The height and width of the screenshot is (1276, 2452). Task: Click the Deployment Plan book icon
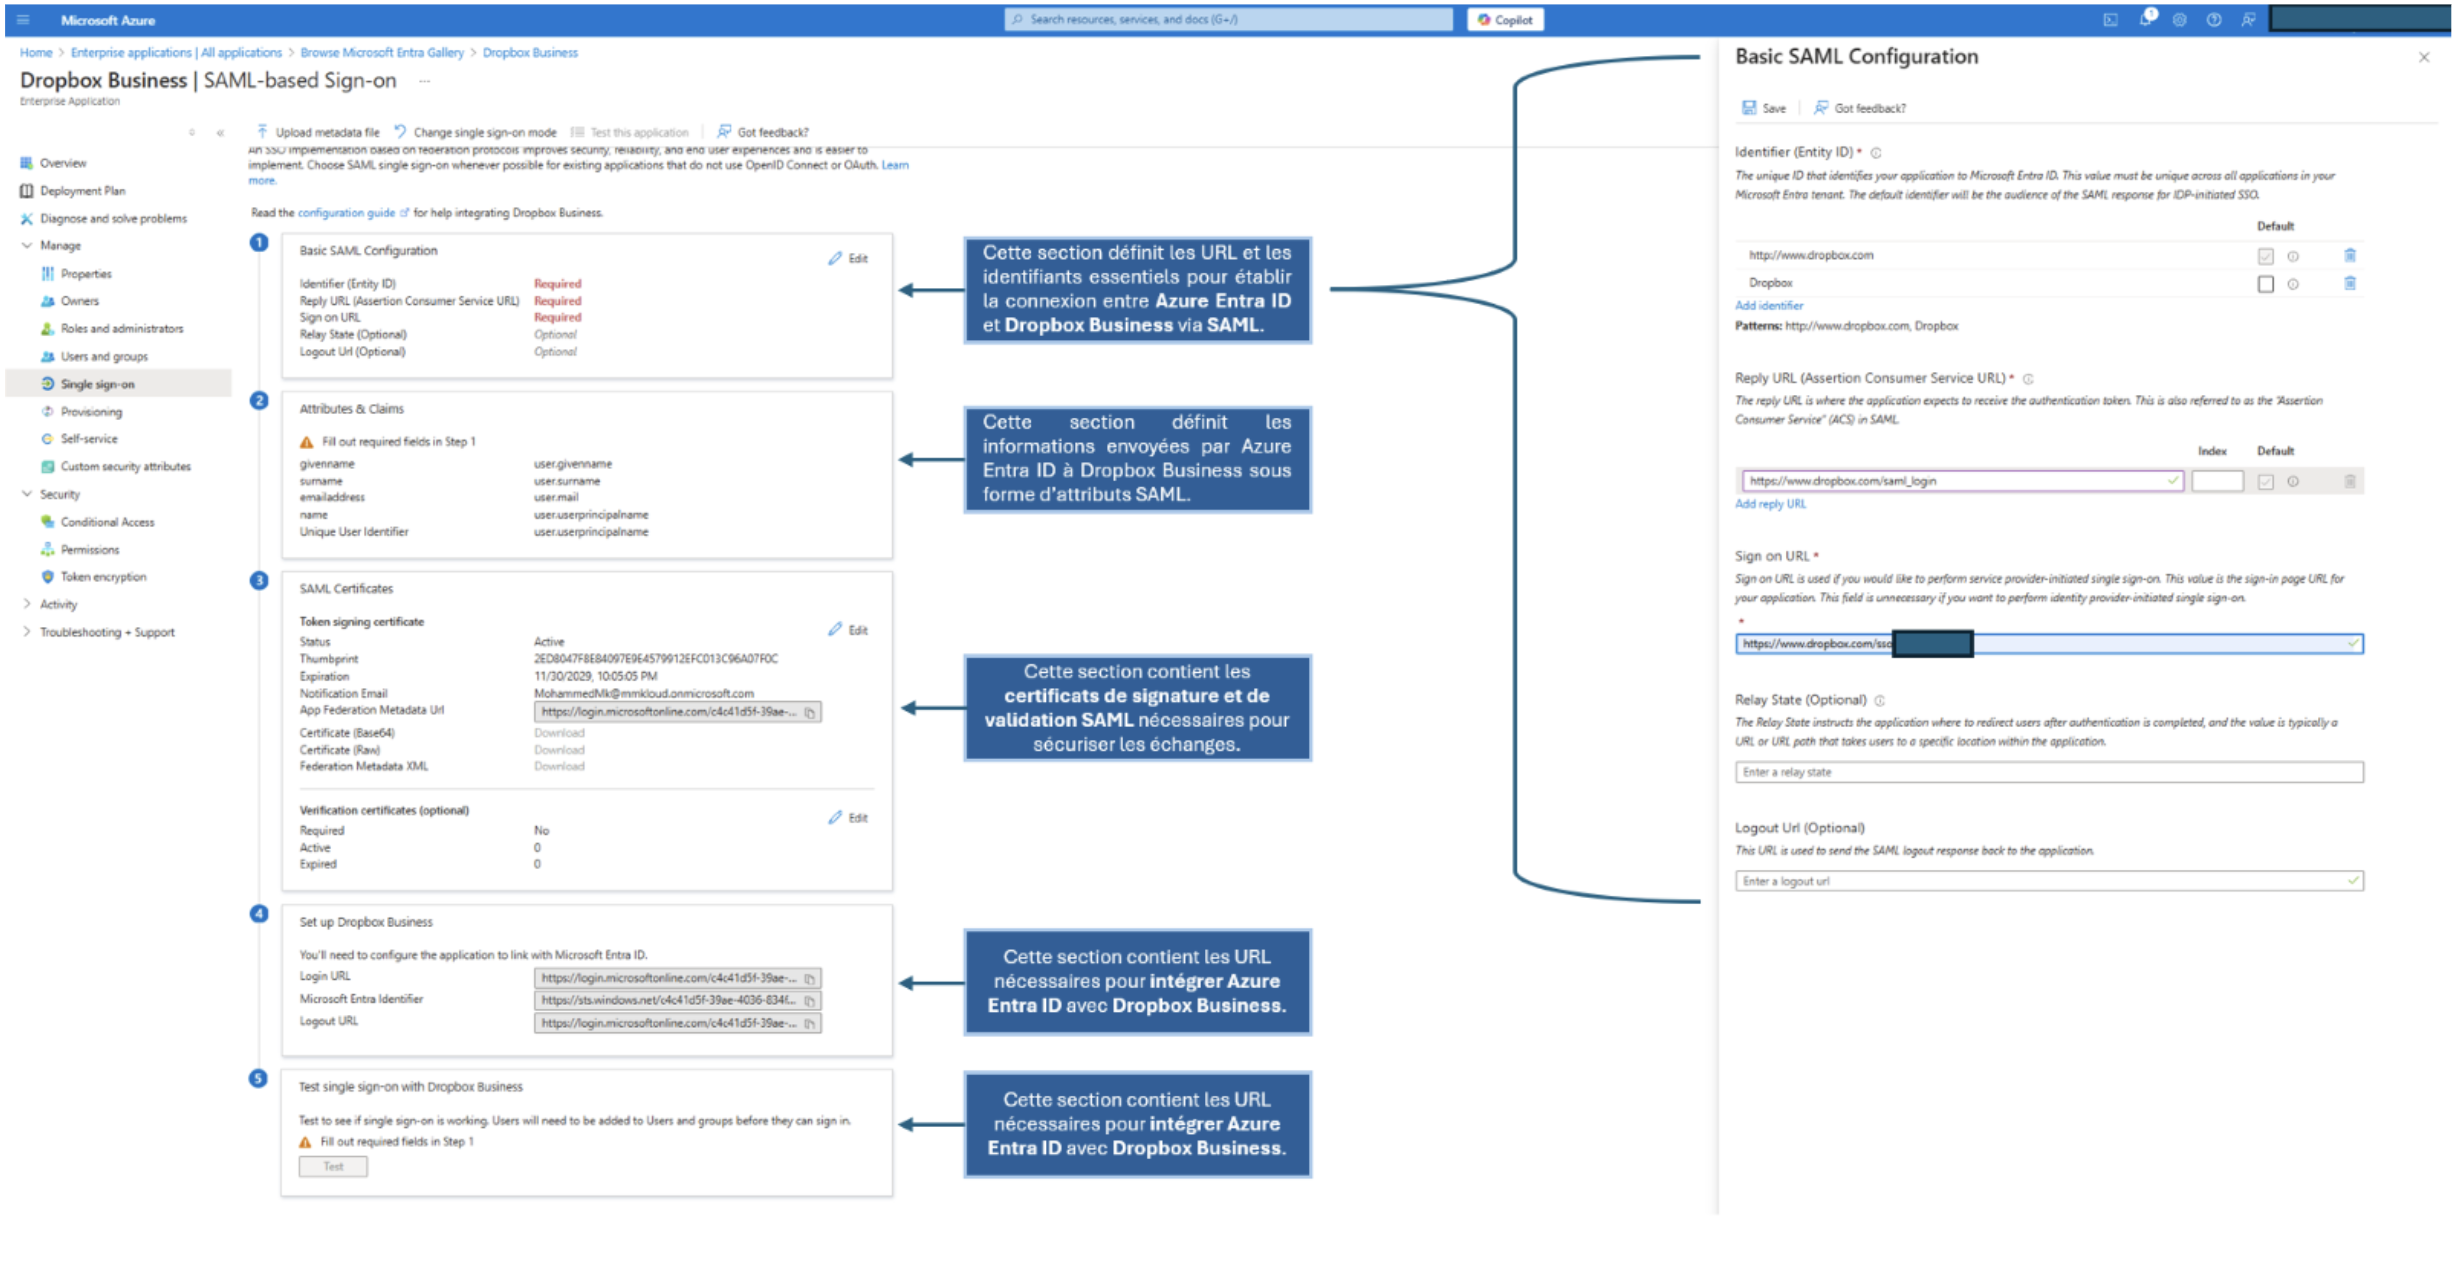pyautogui.click(x=27, y=191)
